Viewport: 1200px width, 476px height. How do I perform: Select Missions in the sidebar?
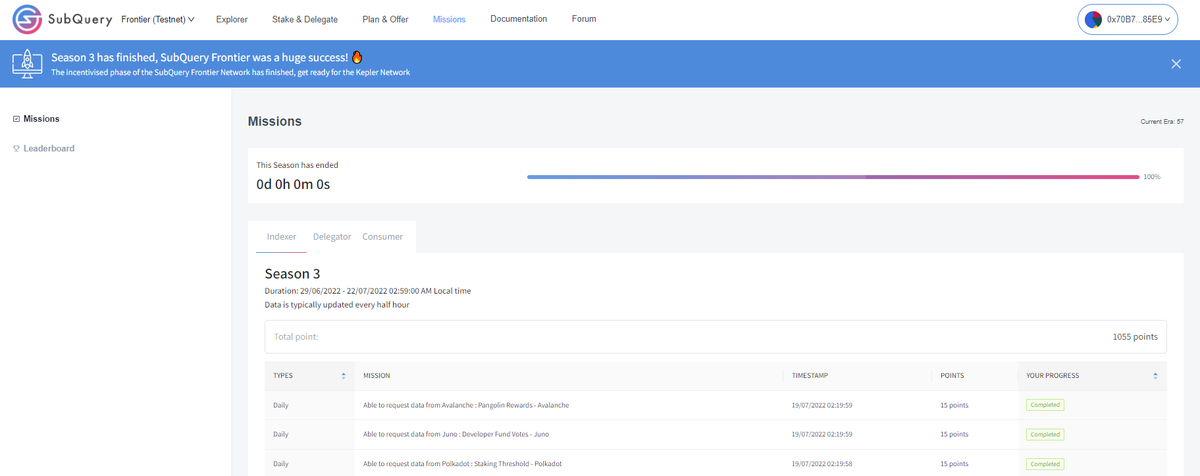pos(41,118)
